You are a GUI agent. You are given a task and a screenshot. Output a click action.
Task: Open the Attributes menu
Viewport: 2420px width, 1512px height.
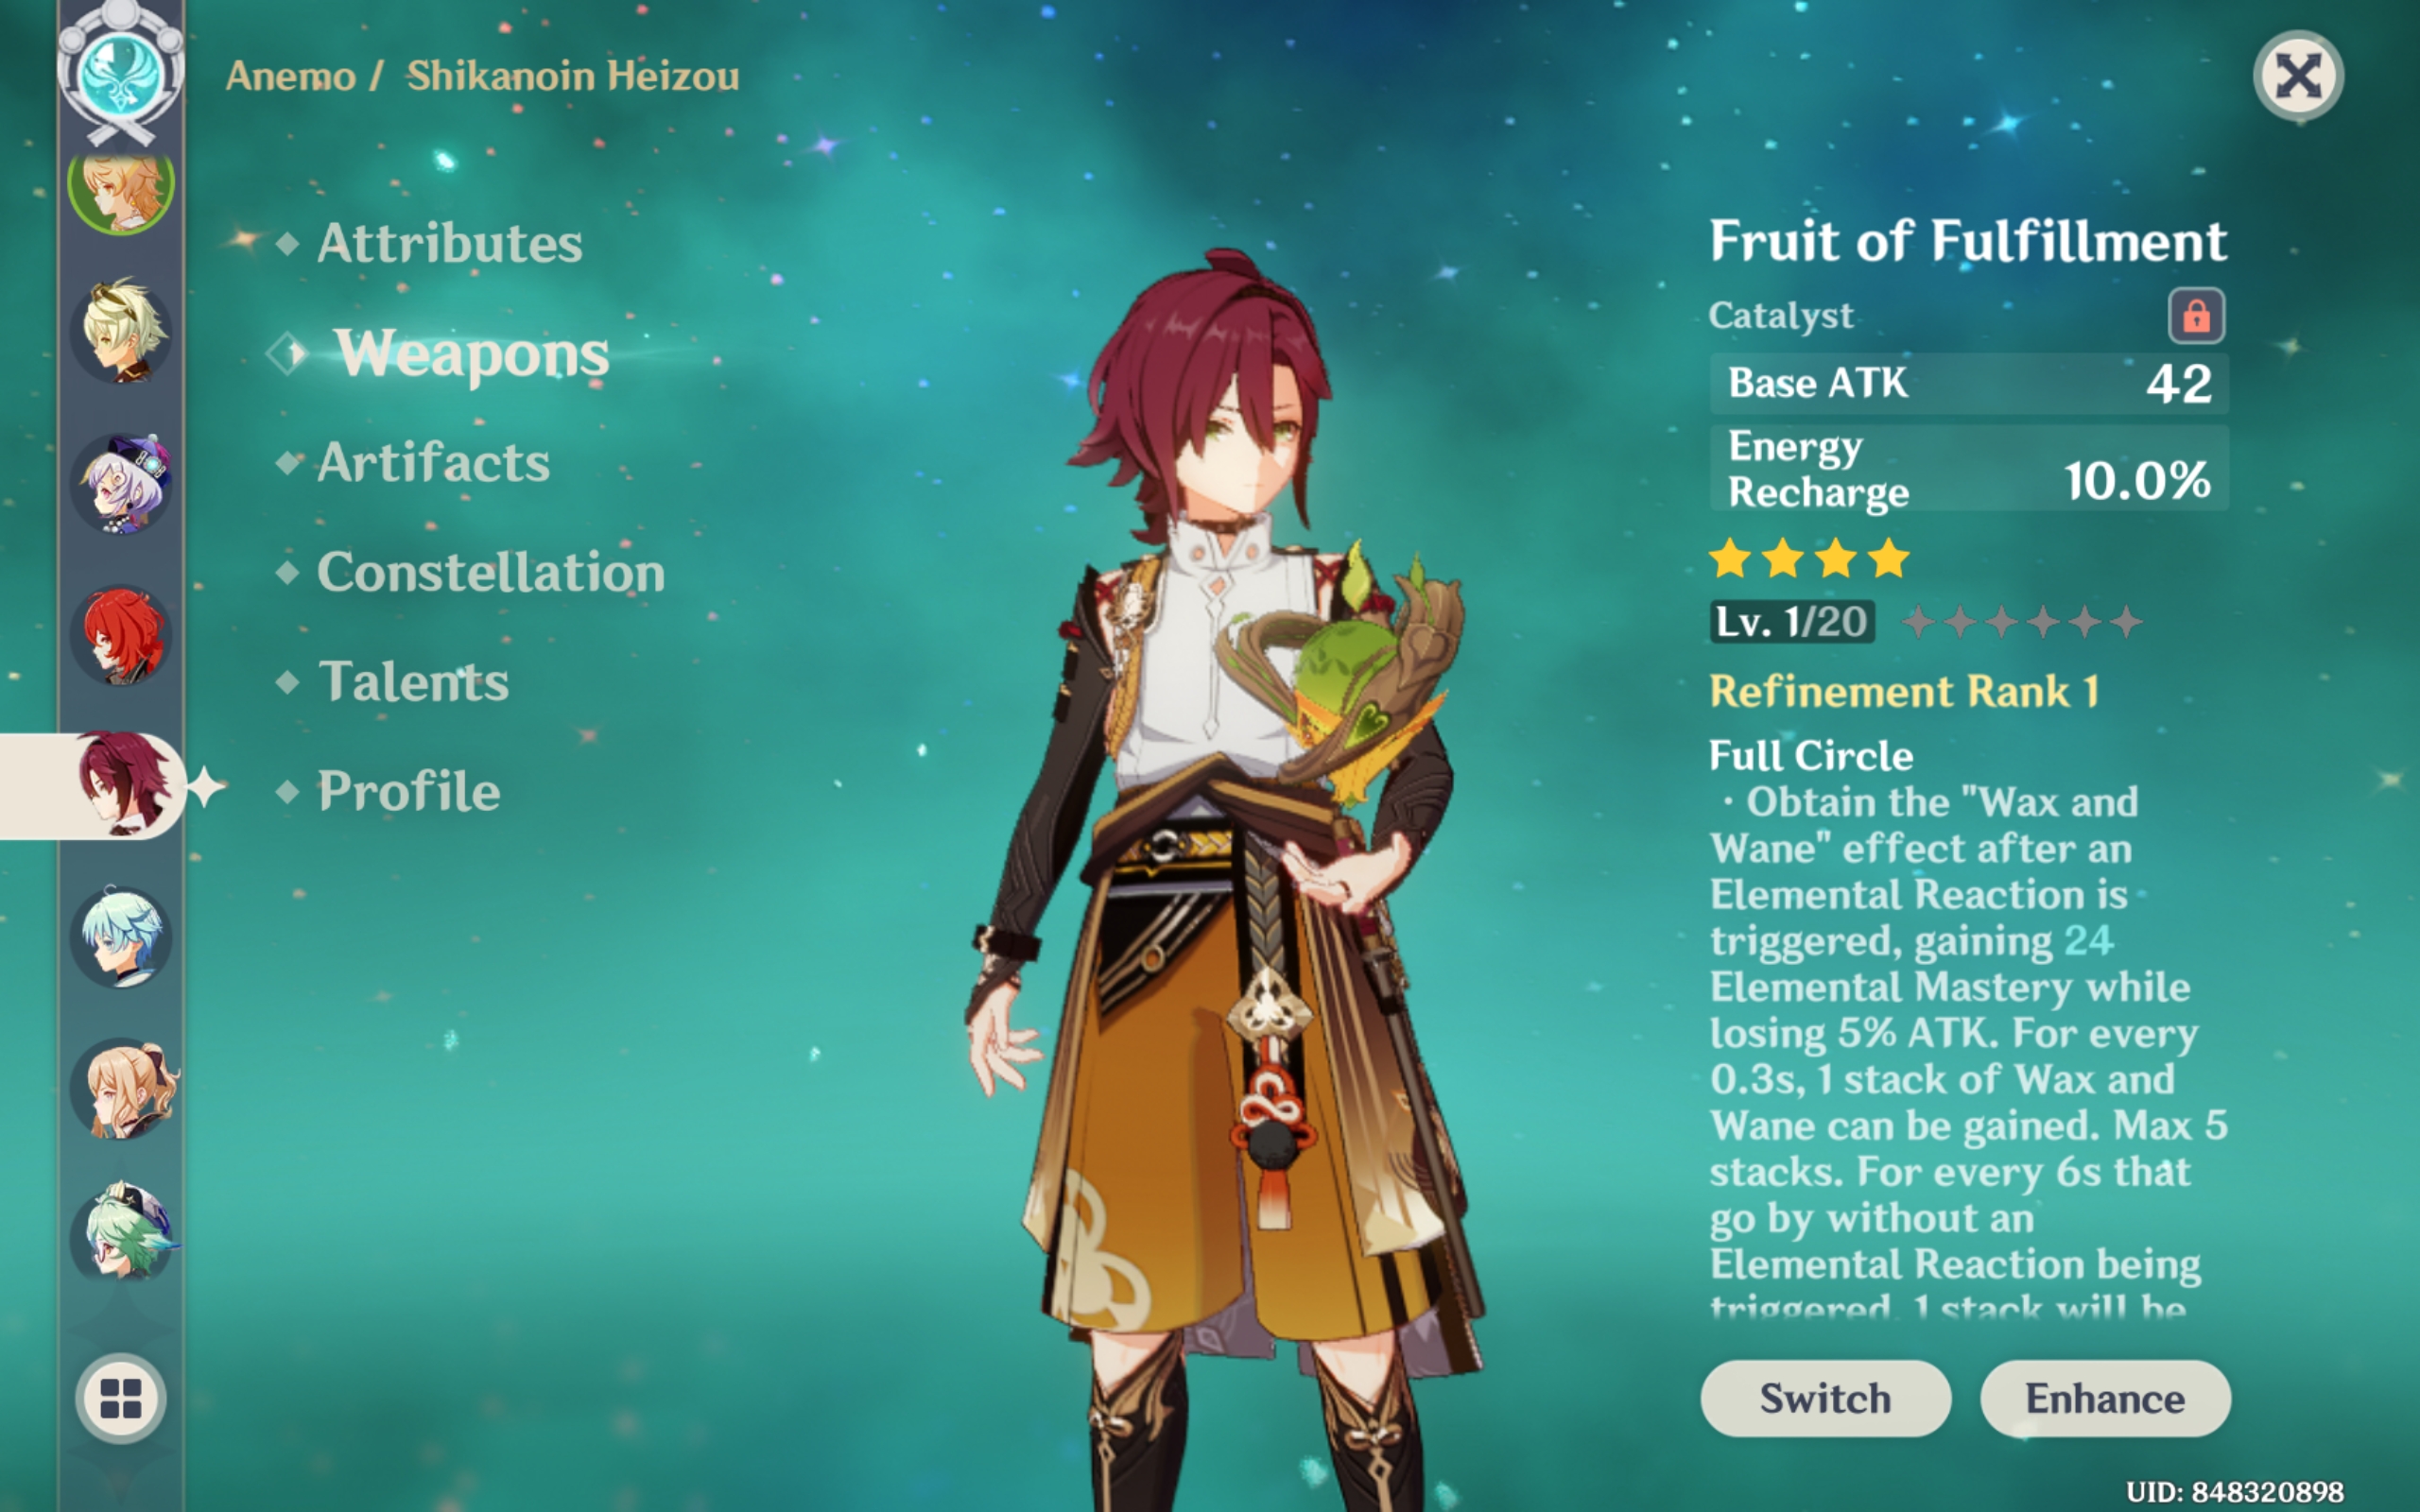(449, 243)
